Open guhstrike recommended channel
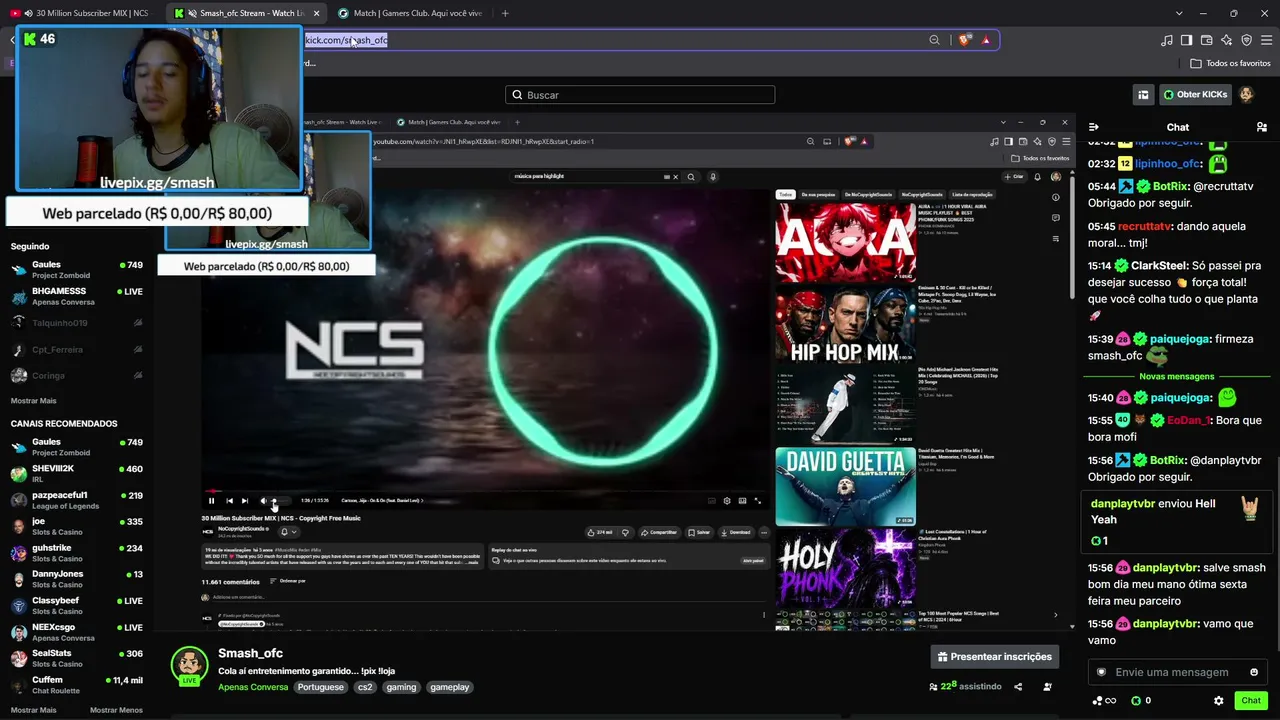This screenshot has width=1280, height=720. (77, 553)
